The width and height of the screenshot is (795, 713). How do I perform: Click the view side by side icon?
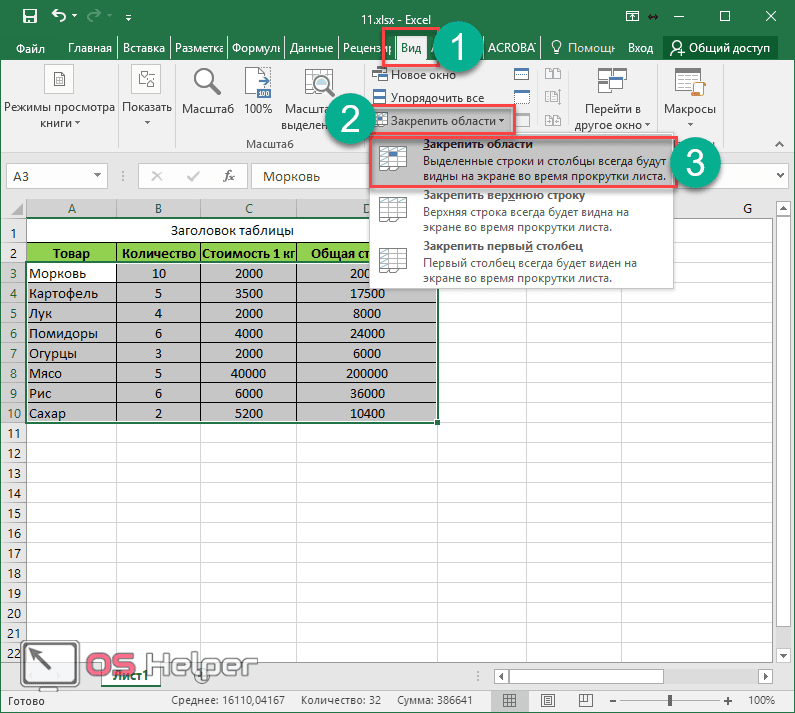click(553, 75)
